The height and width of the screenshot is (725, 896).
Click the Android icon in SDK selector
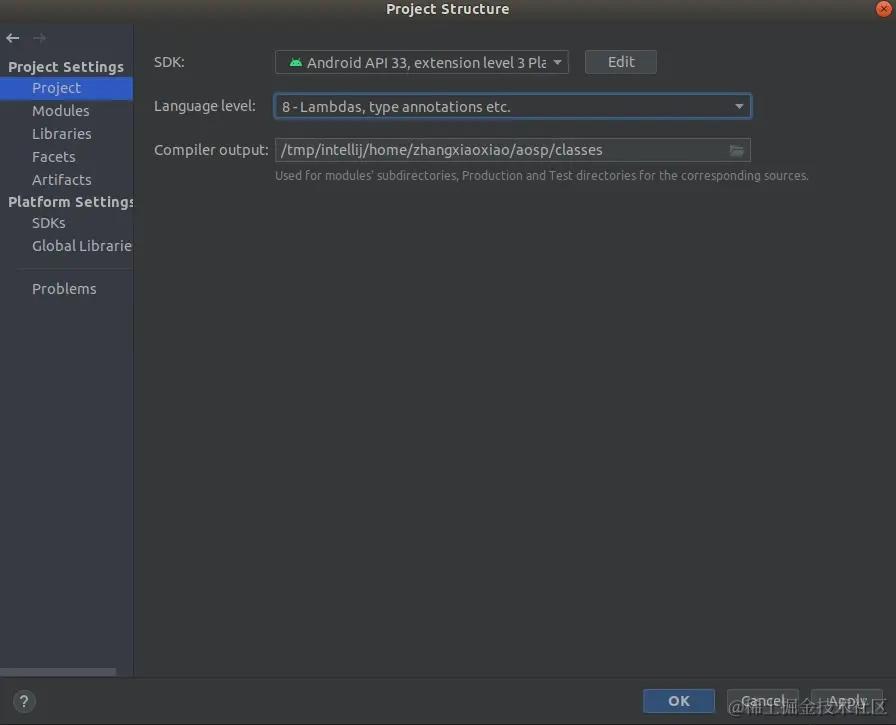point(295,62)
